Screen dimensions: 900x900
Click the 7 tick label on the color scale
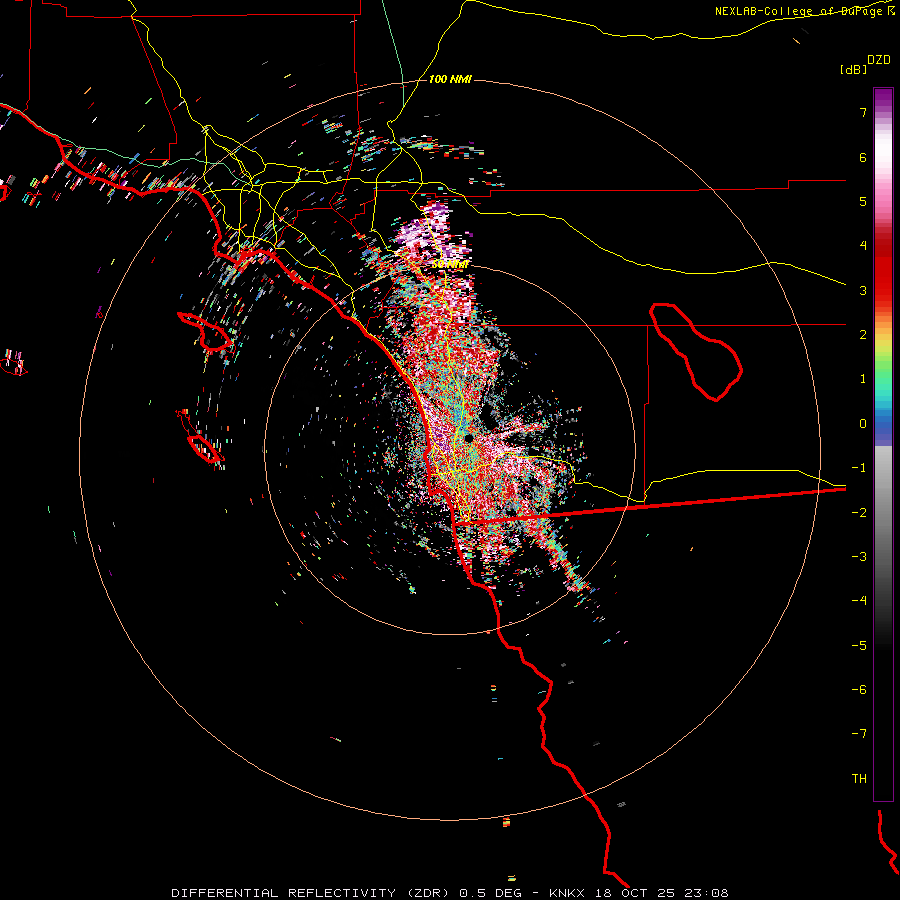tap(863, 112)
